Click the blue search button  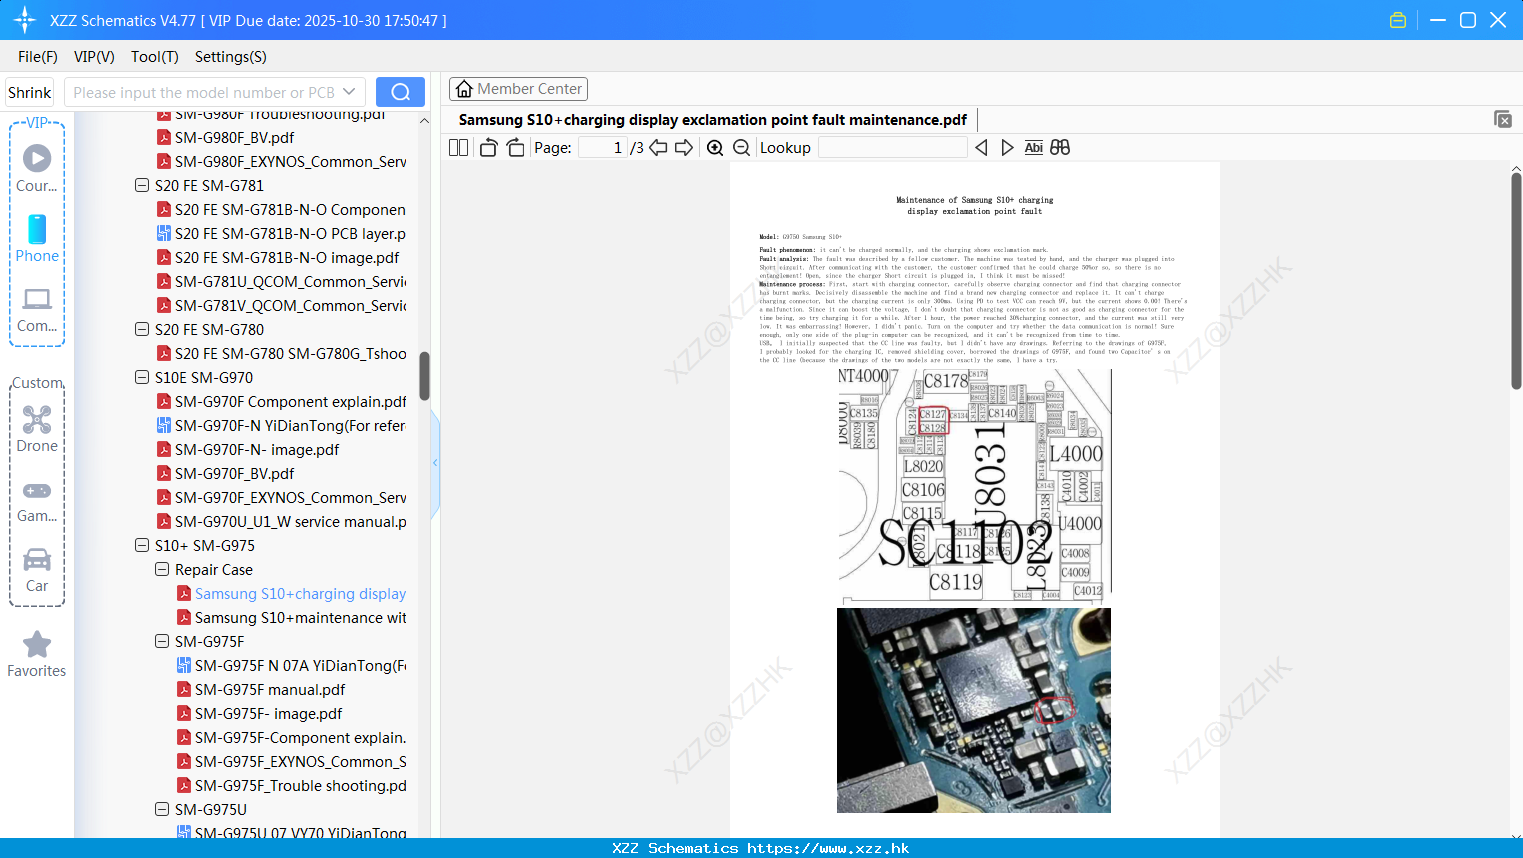click(400, 92)
